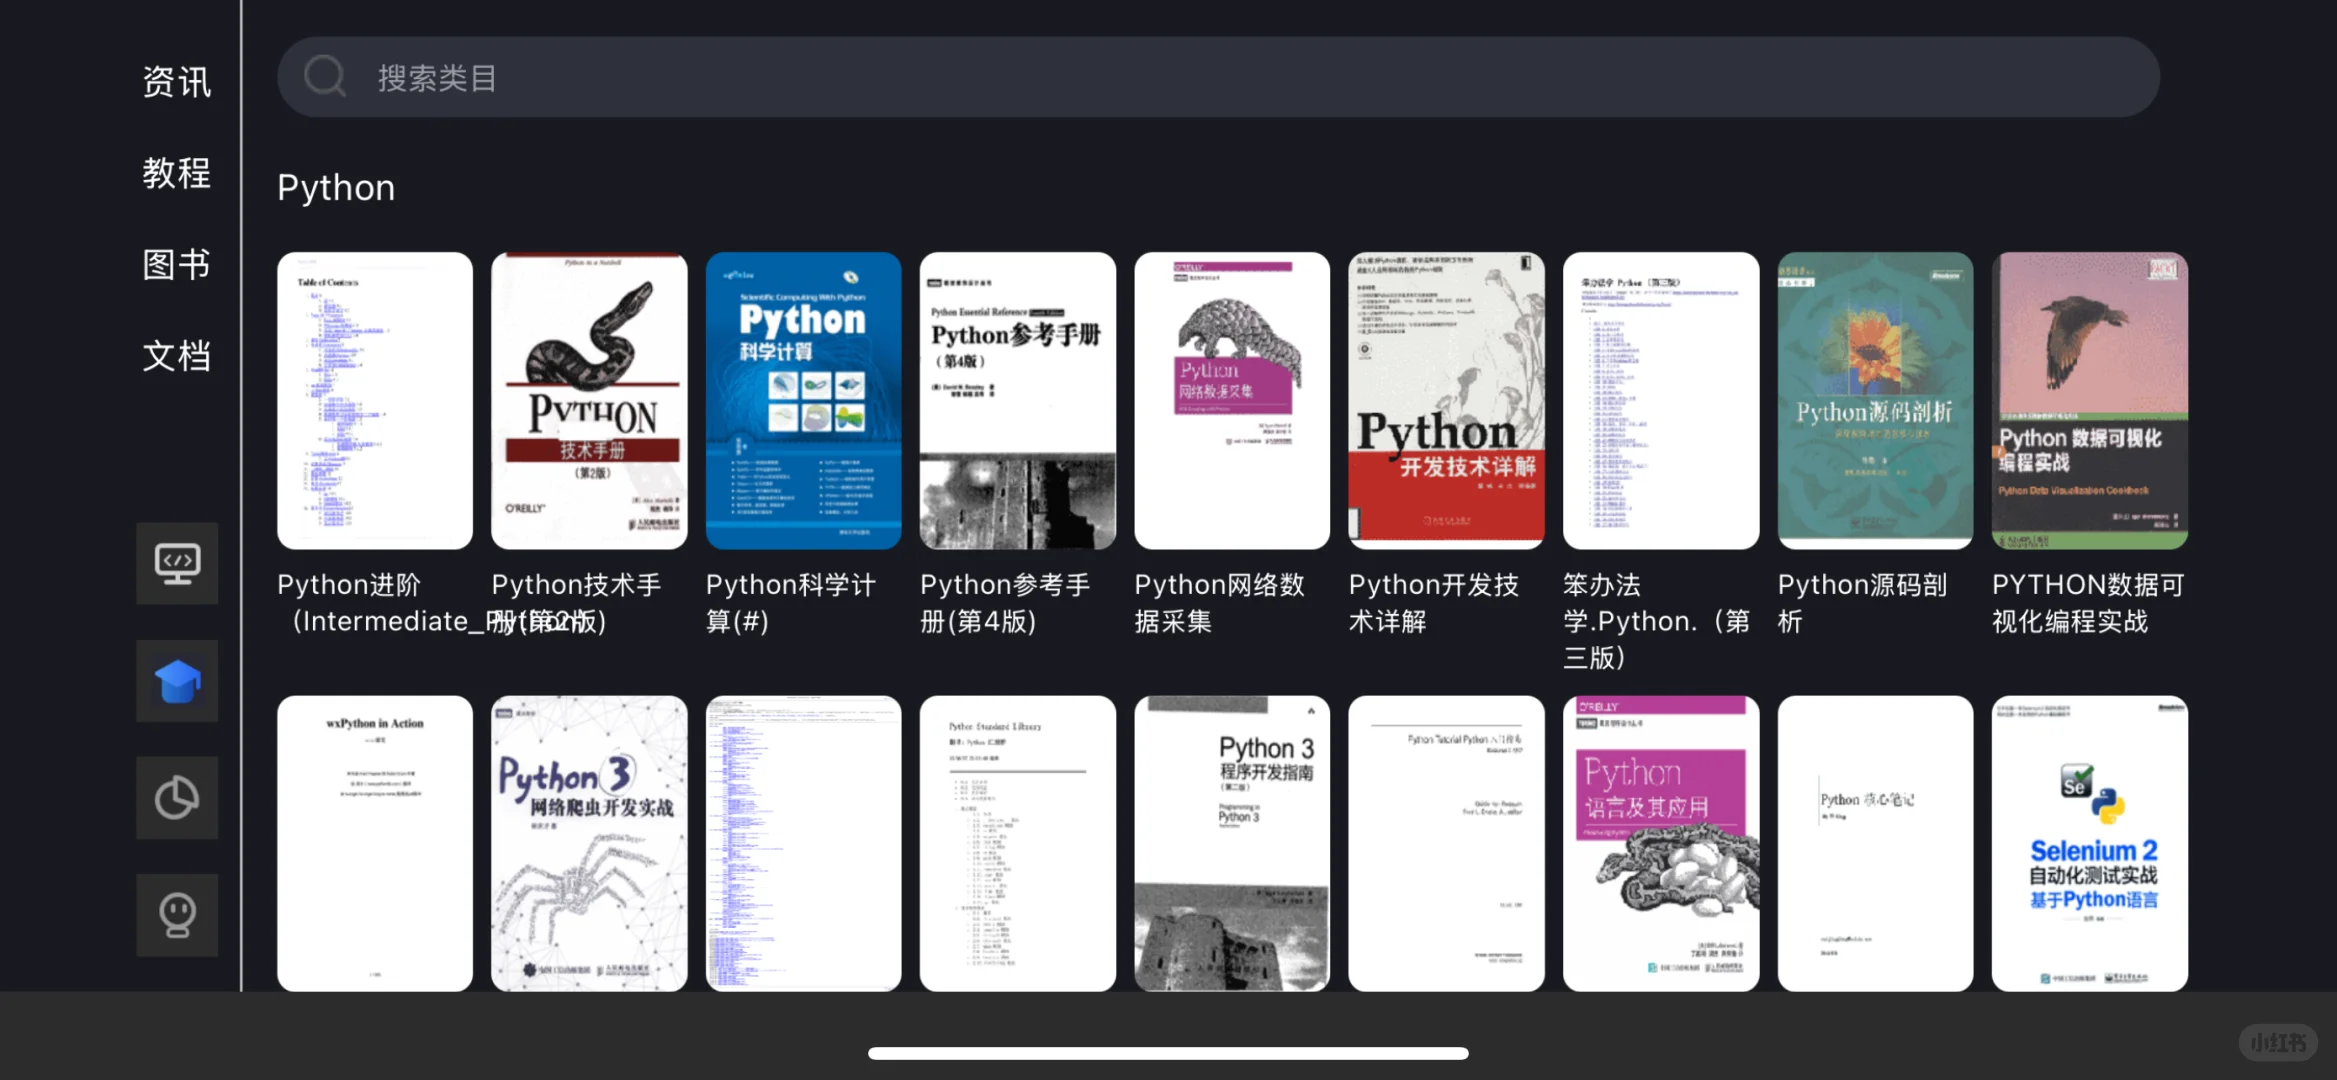Switch to the 教程 tutorials tab
Image resolution: width=2337 pixels, height=1080 pixels.
[176, 173]
